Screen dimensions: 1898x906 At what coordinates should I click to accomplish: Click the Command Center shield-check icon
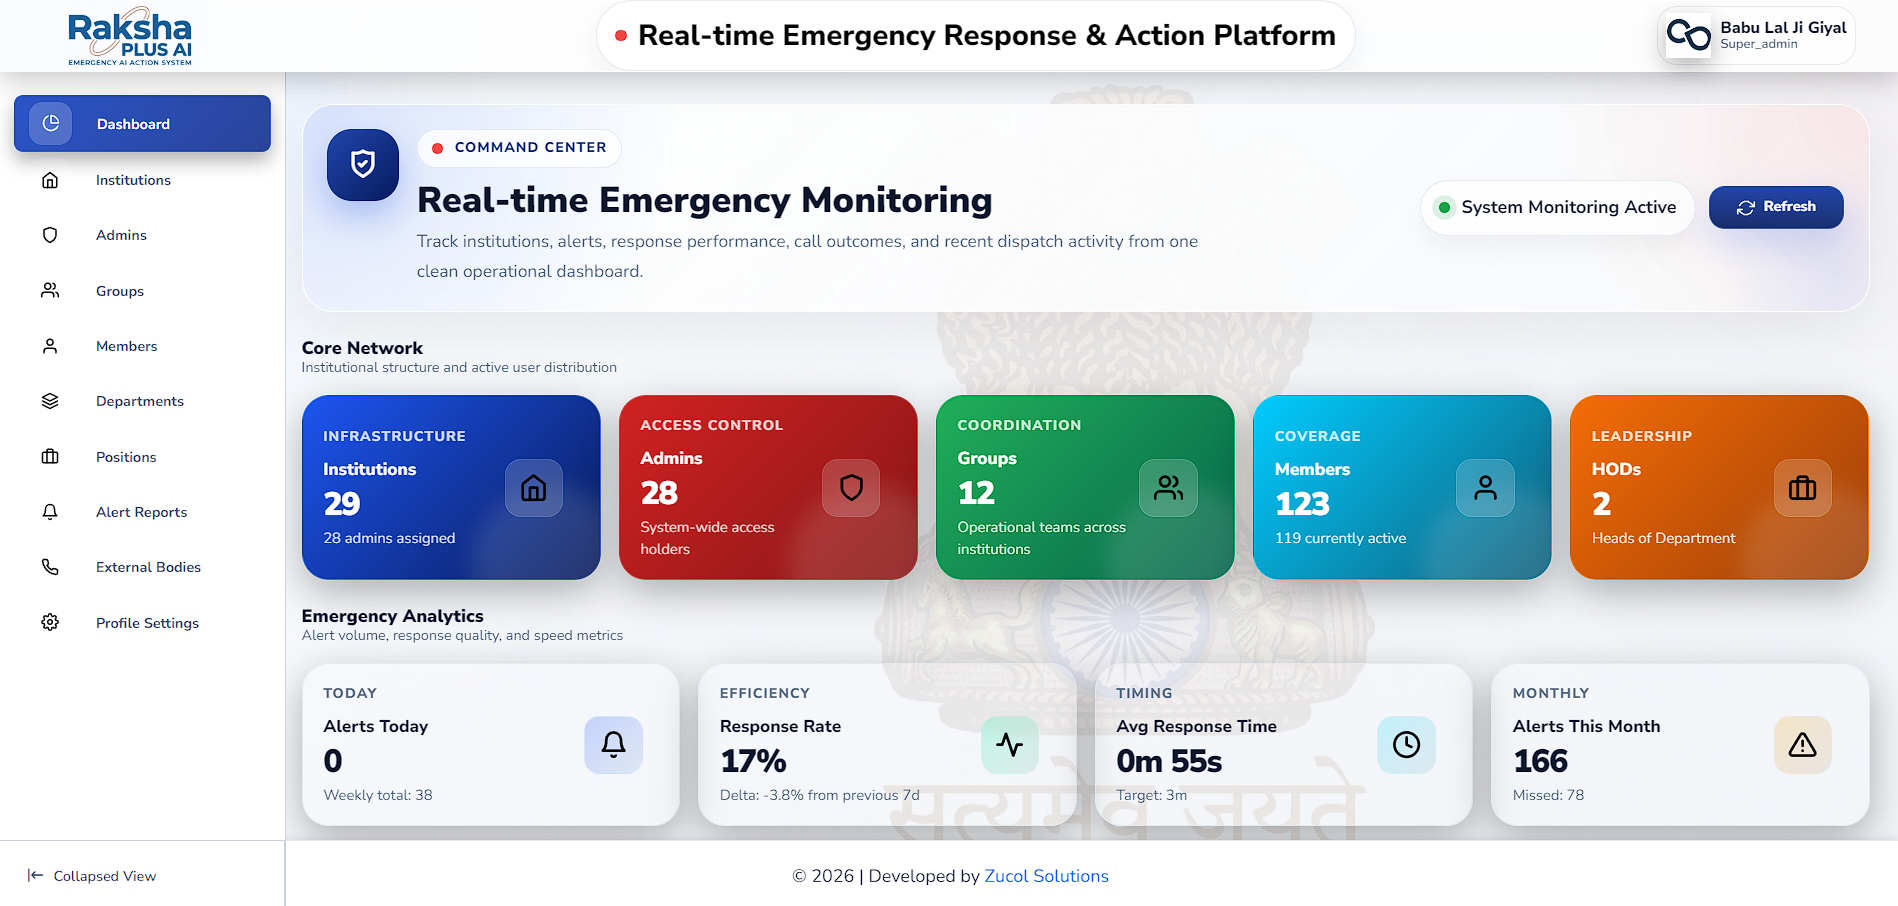(363, 164)
